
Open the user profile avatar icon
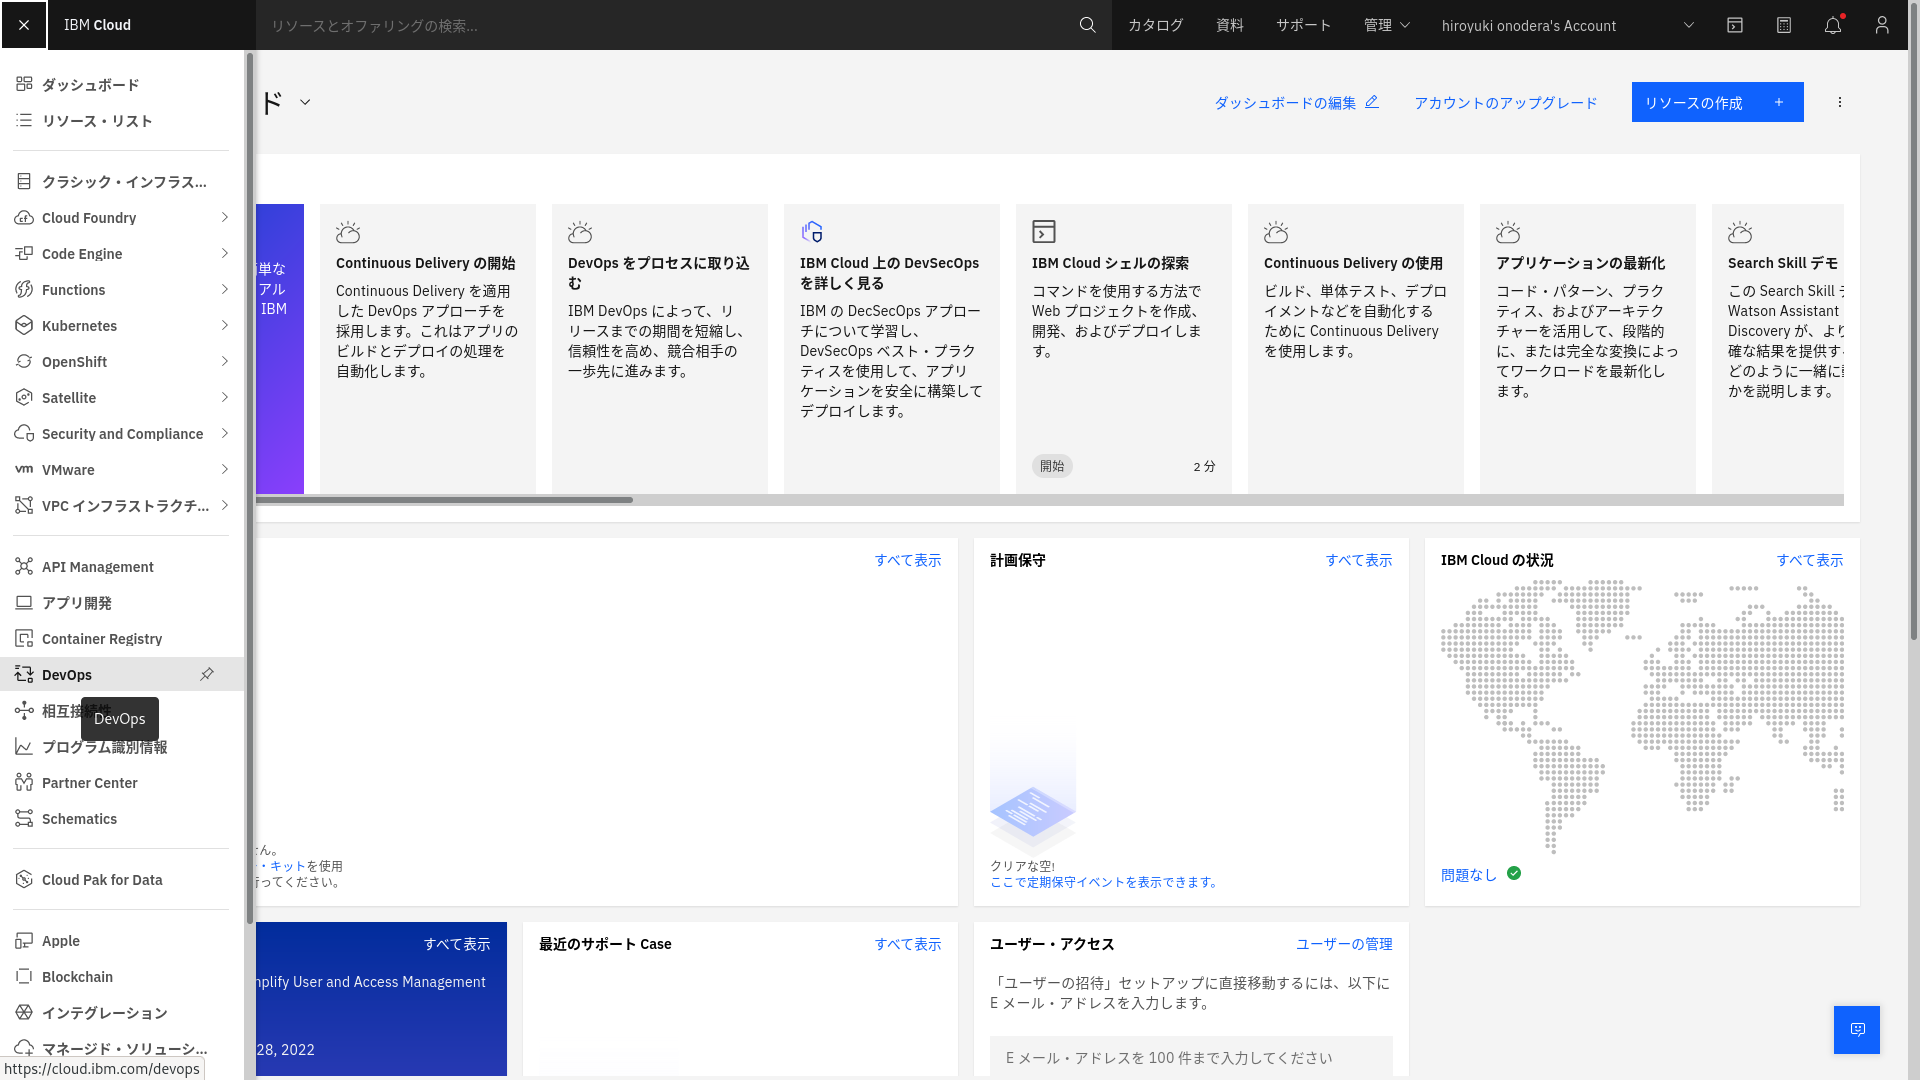pos(1882,25)
